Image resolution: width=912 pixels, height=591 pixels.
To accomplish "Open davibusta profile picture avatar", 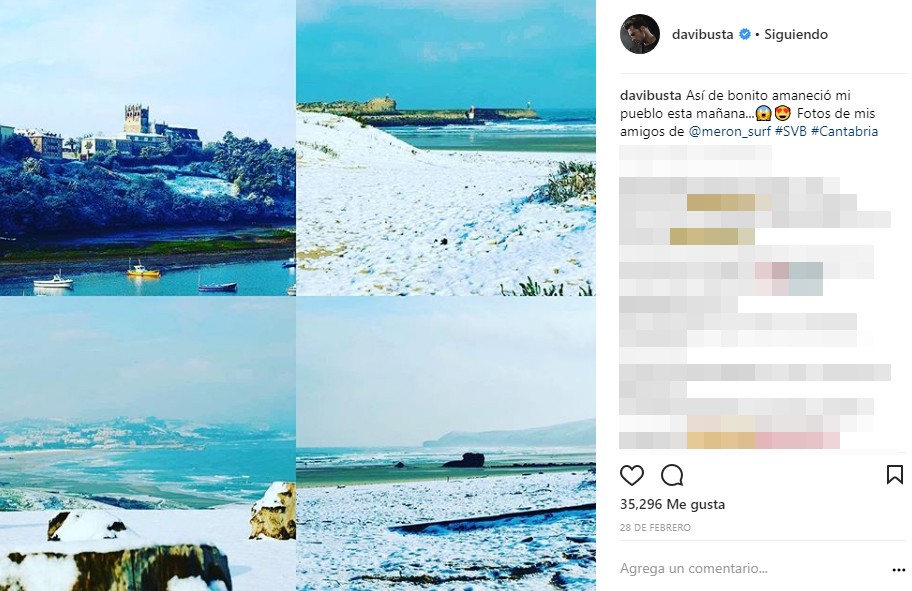I will pos(640,34).
